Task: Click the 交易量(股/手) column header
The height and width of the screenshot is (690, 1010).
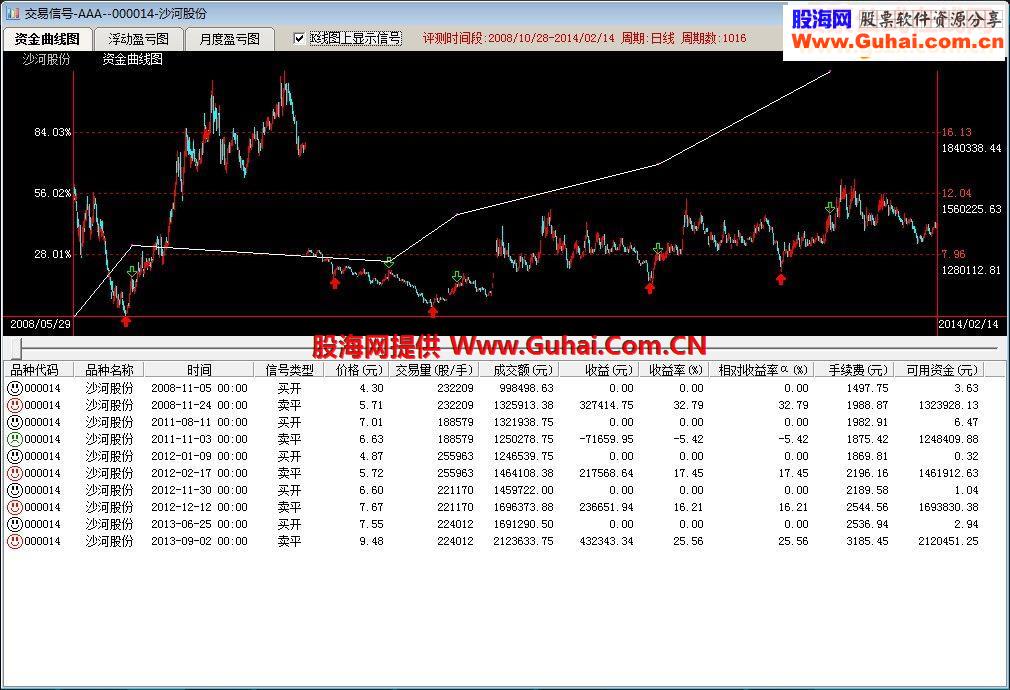Action: tap(434, 370)
